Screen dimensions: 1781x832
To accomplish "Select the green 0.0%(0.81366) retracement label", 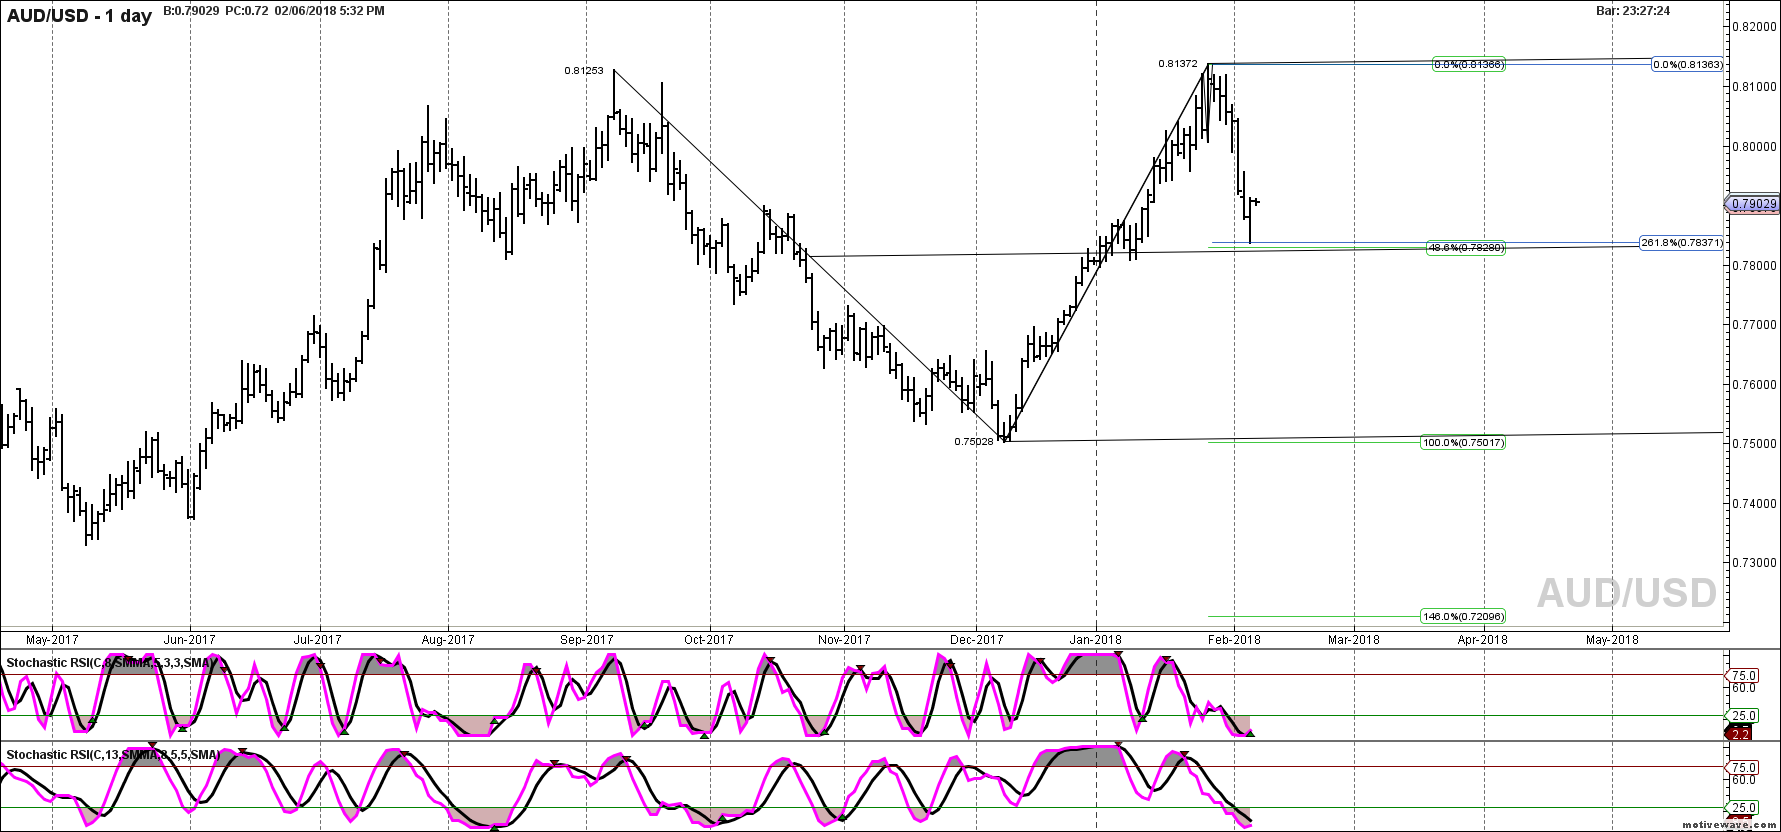I will [1469, 65].
